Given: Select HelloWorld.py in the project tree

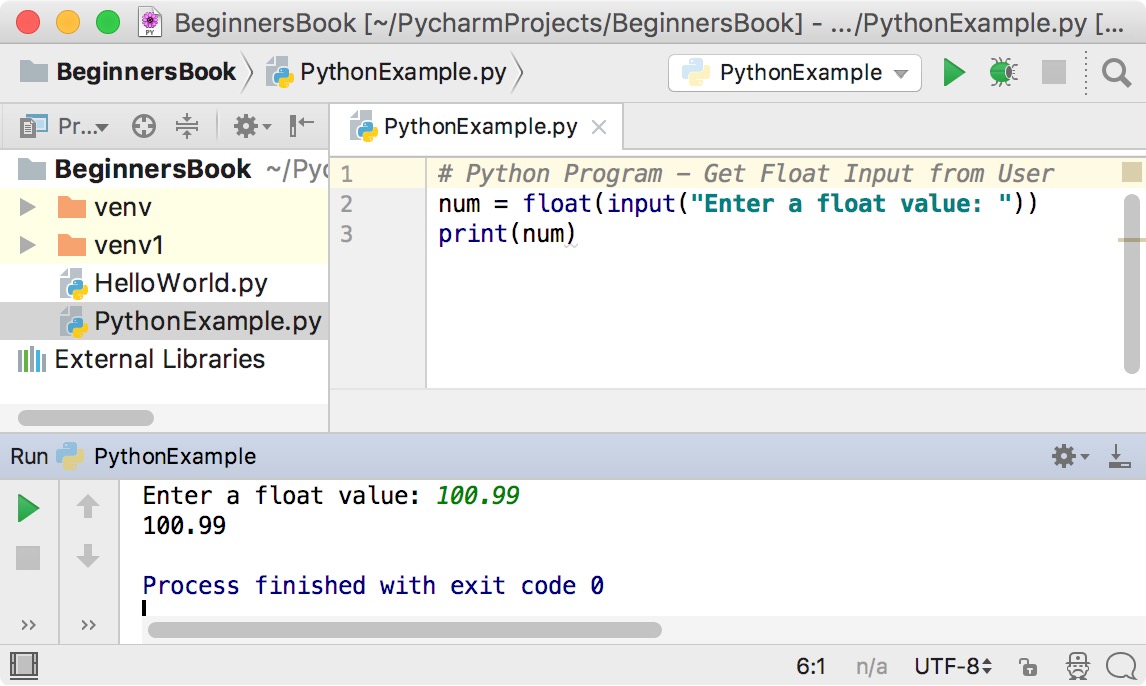Looking at the screenshot, I should pos(180,283).
